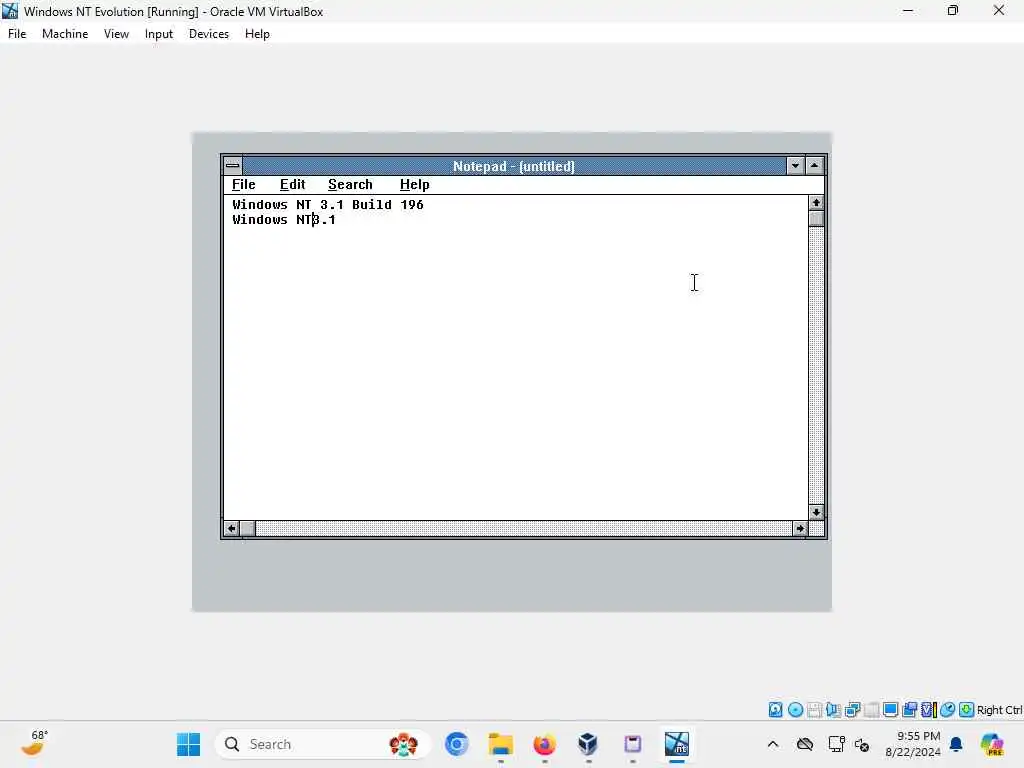Click the flower search highlight icon

403,744
